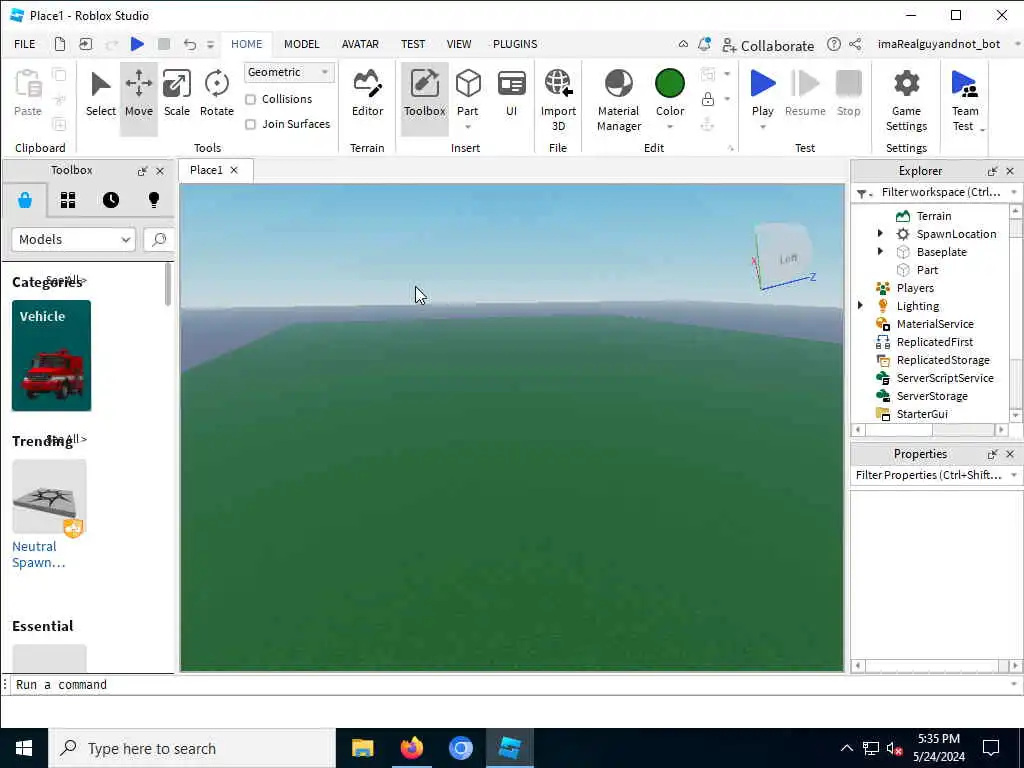This screenshot has width=1024, height=768.
Task: Start Team Test
Action: 964,101
